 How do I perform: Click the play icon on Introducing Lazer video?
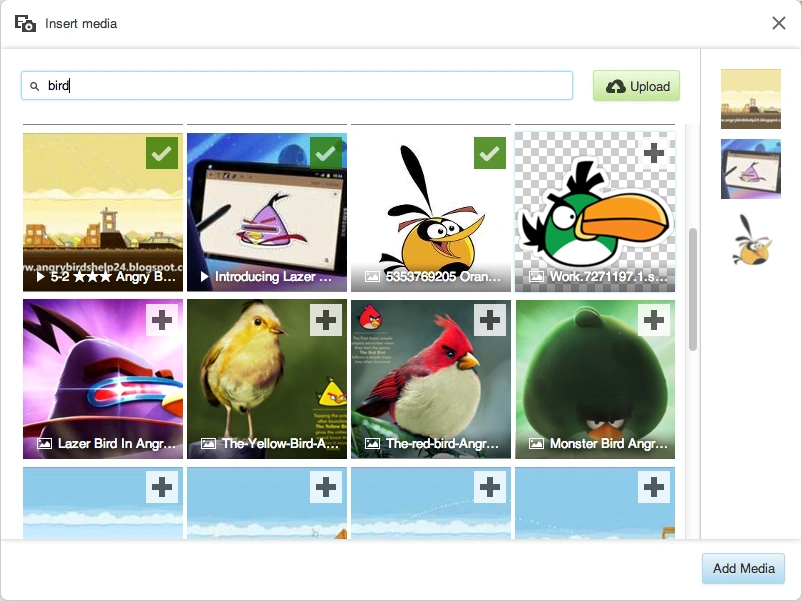point(205,277)
